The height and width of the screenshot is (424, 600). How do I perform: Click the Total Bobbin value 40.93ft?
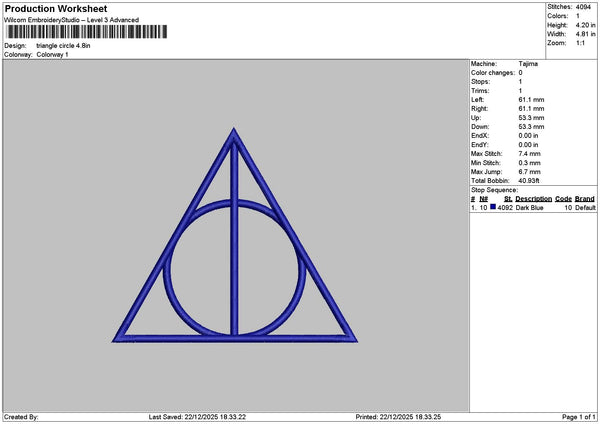pos(529,181)
